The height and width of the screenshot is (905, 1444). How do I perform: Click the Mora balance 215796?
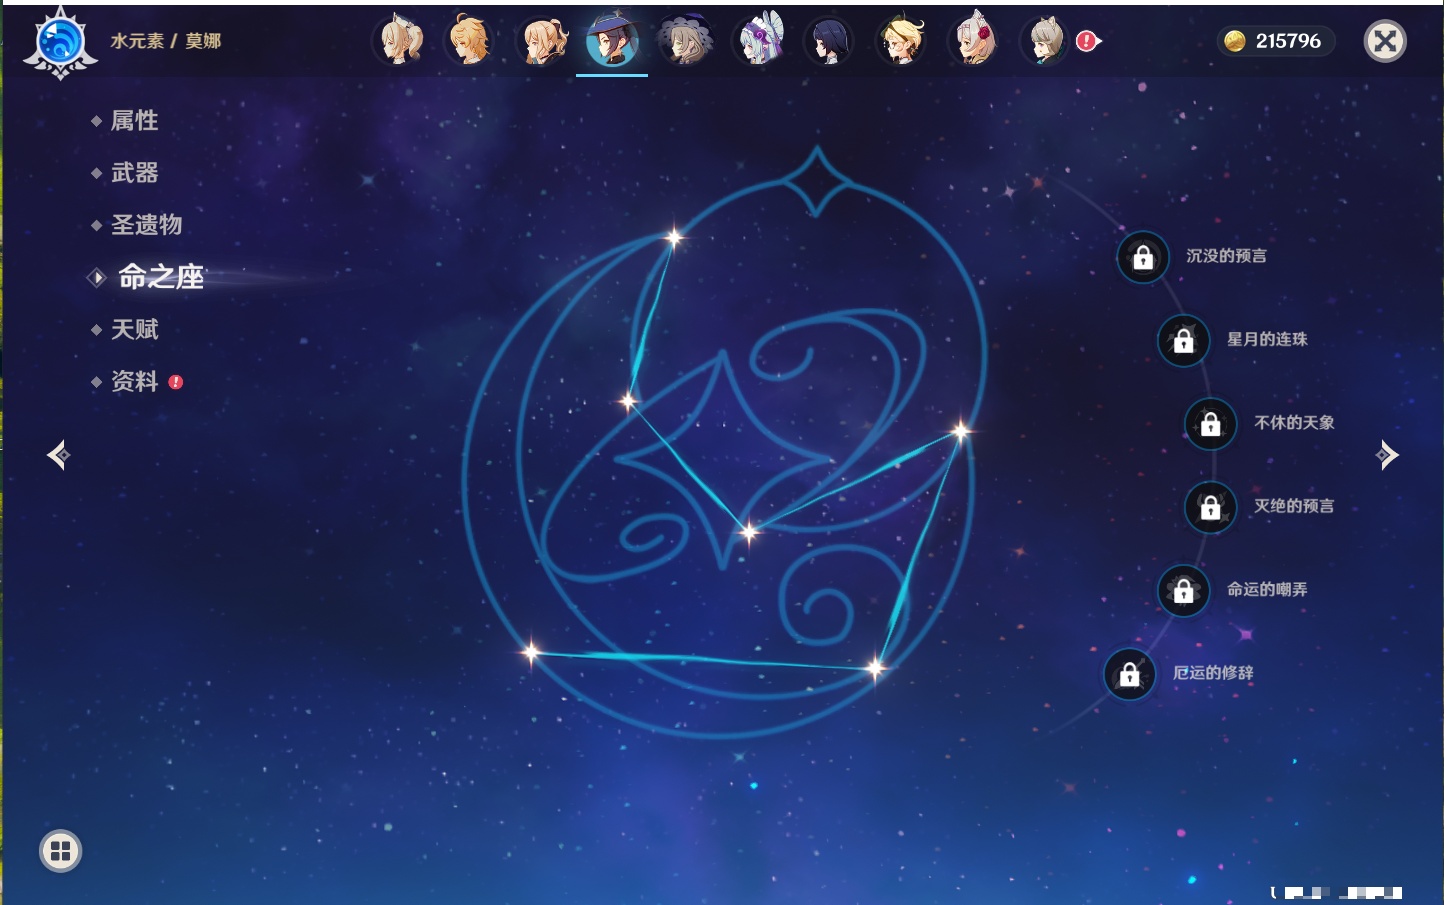(x=1288, y=41)
